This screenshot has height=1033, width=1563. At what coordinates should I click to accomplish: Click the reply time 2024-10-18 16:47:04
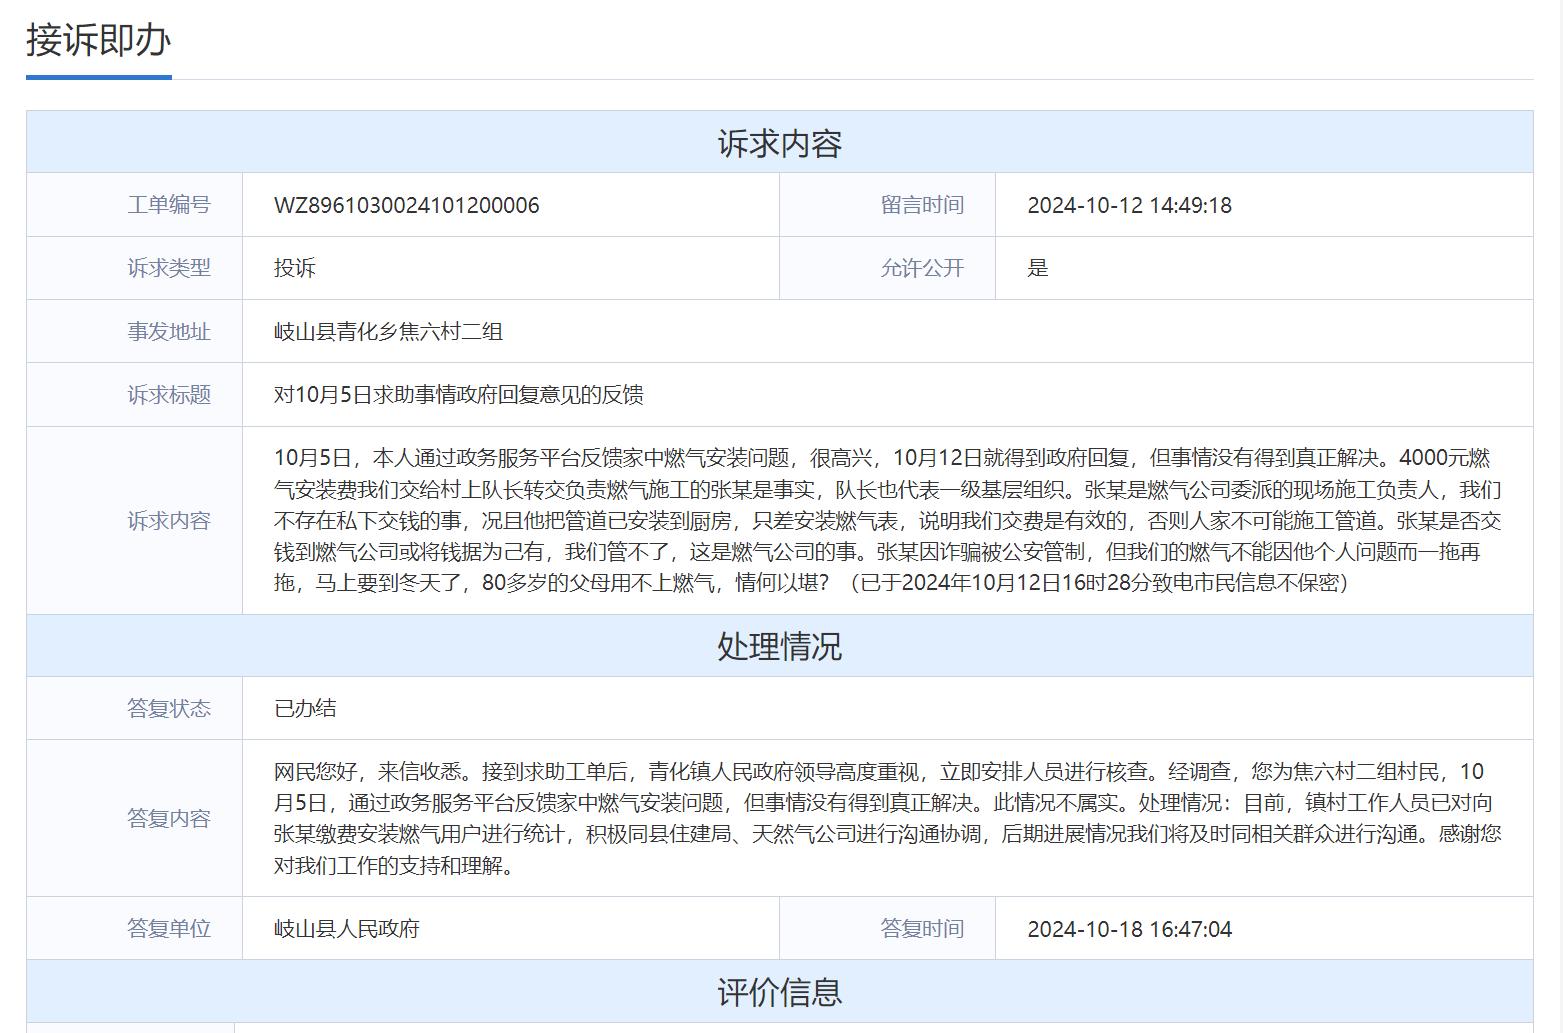[1129, 929]
